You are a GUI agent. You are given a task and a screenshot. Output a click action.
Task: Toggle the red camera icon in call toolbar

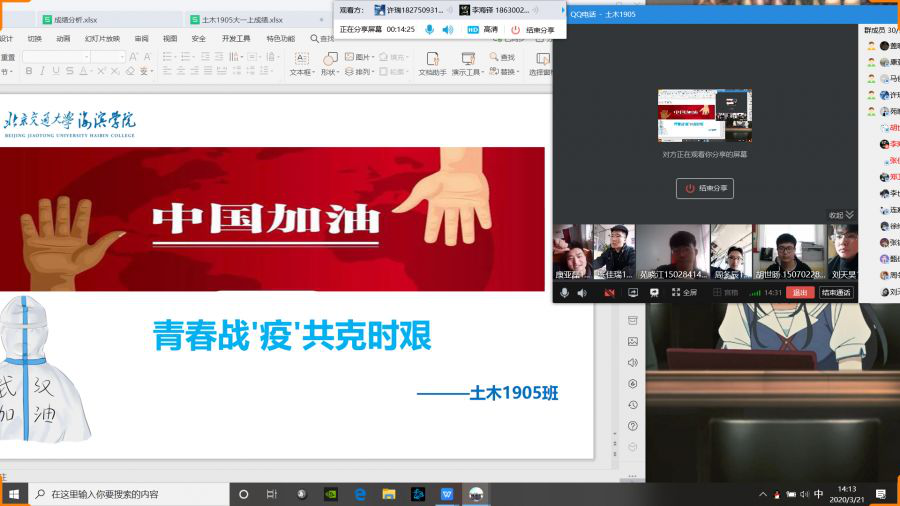(x=608, y=293)
